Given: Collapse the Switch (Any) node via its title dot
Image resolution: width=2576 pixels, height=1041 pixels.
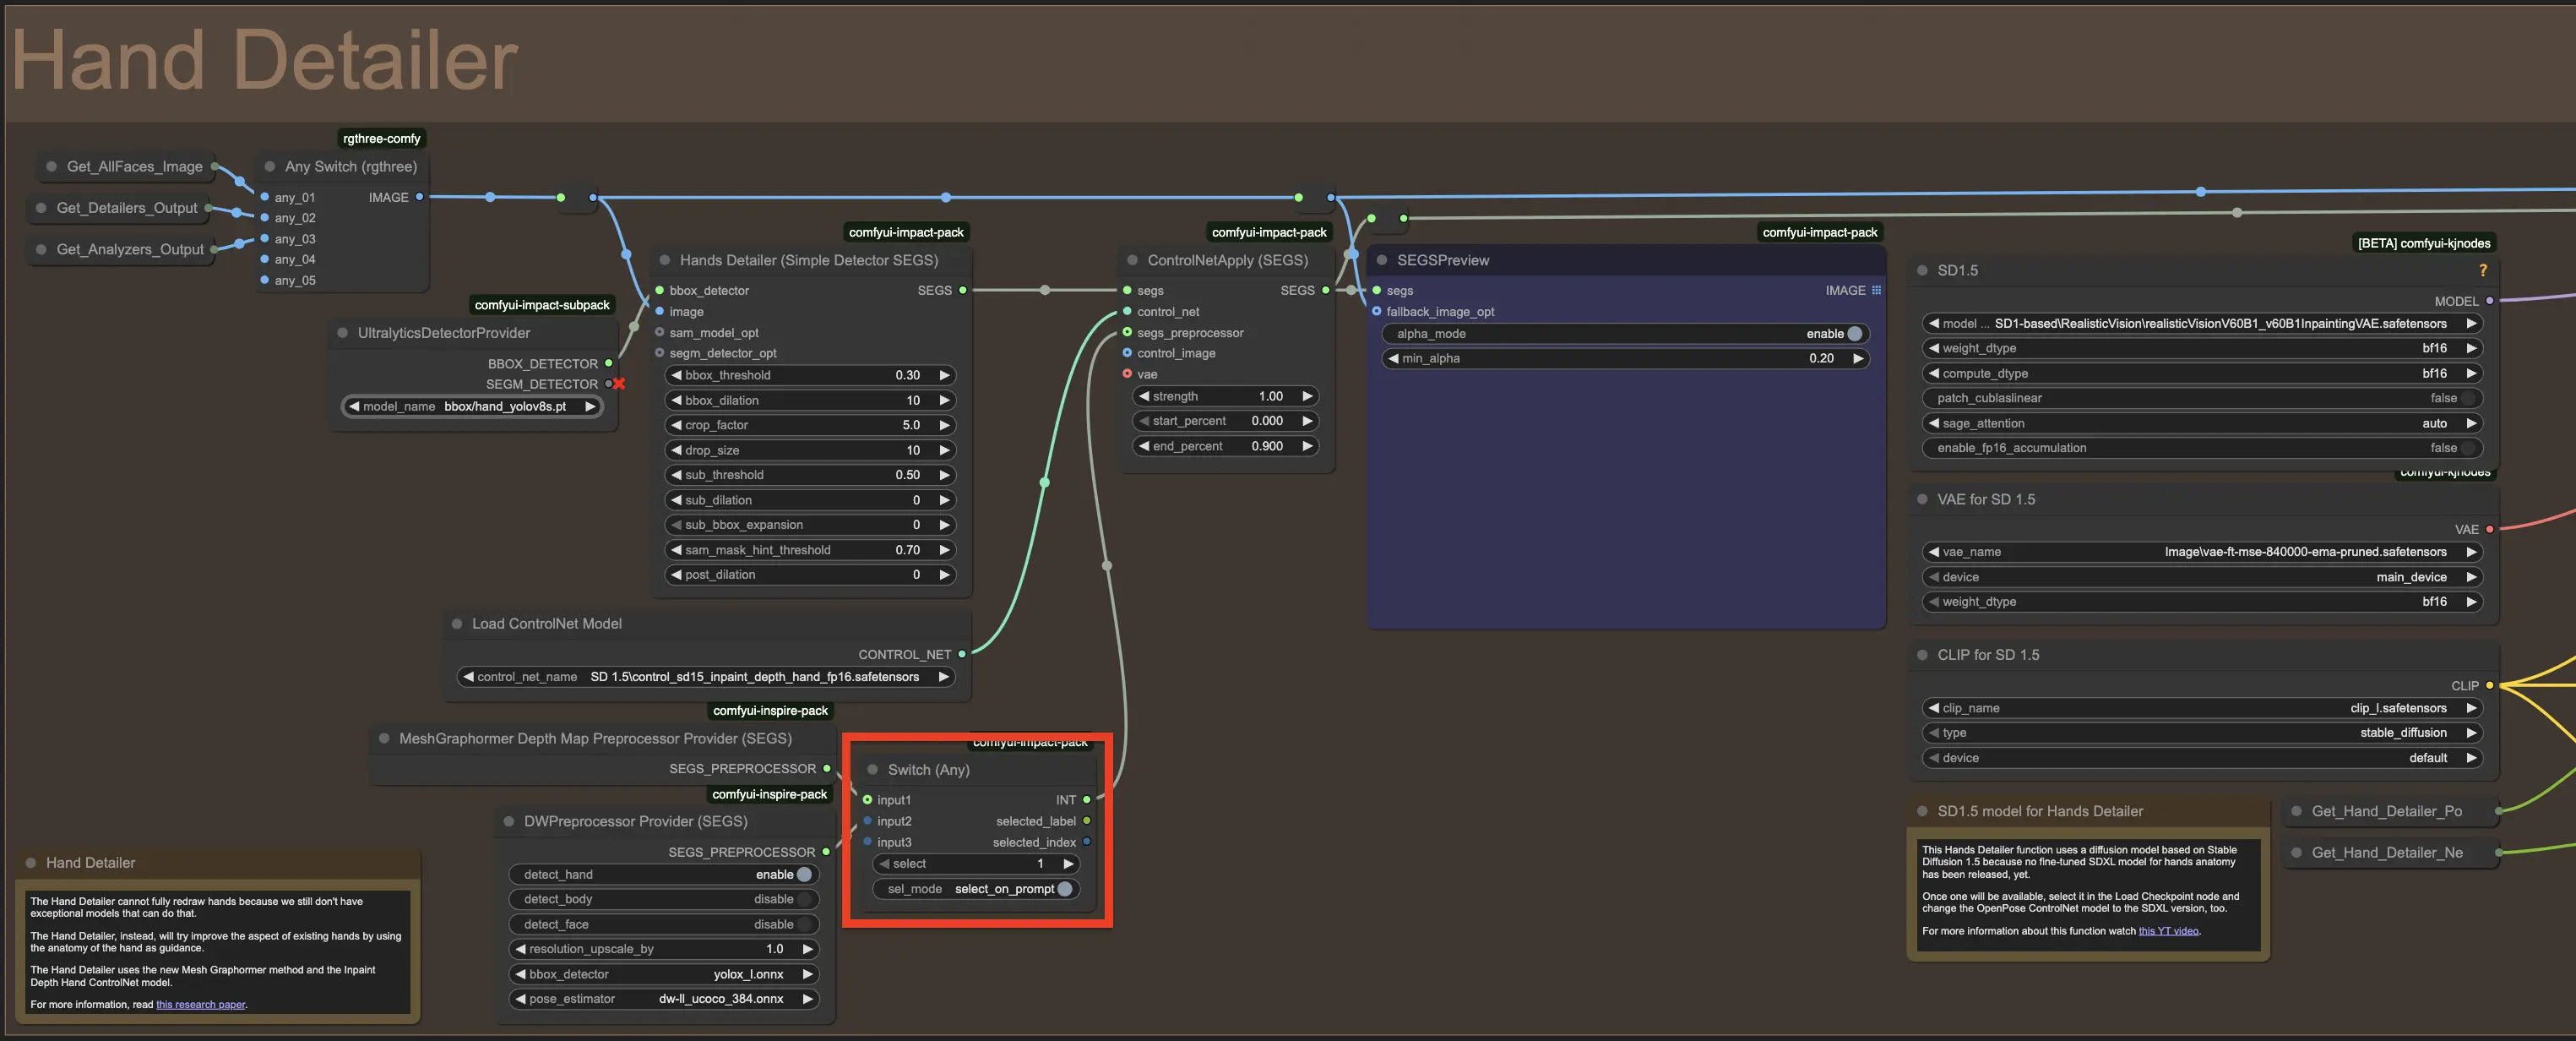Looking at the screenshot, I should [x=872, y=769].
